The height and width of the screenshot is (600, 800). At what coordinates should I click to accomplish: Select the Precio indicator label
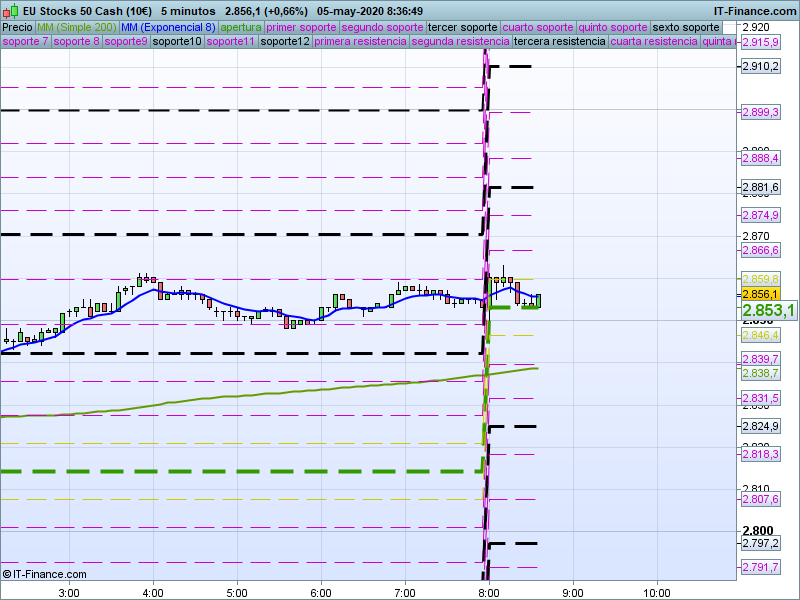(x=17, y=28)
